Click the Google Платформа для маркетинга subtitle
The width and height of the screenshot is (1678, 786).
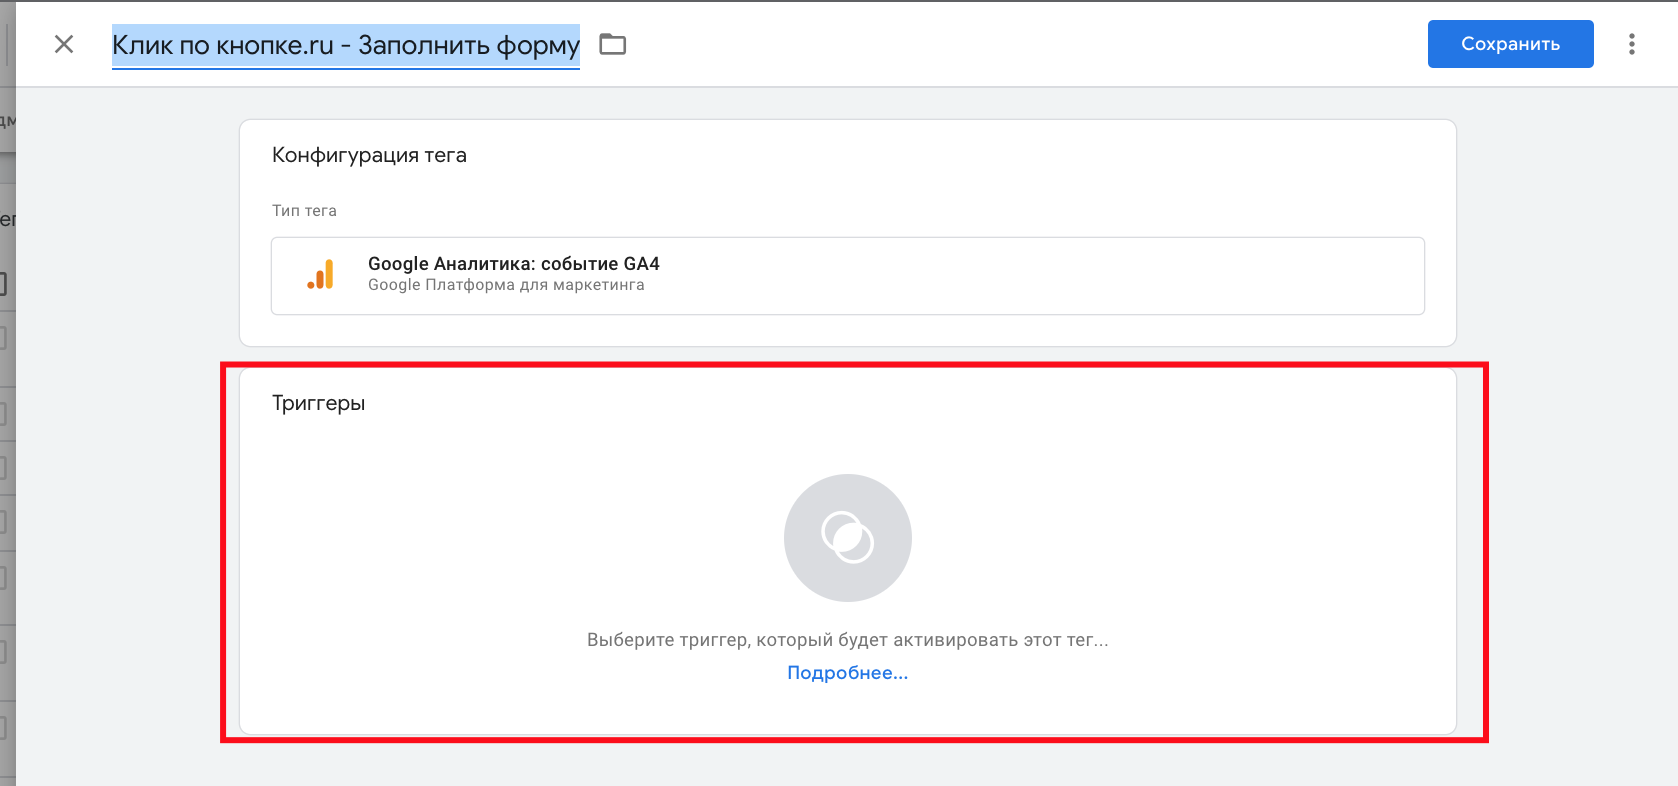(506, 286)
